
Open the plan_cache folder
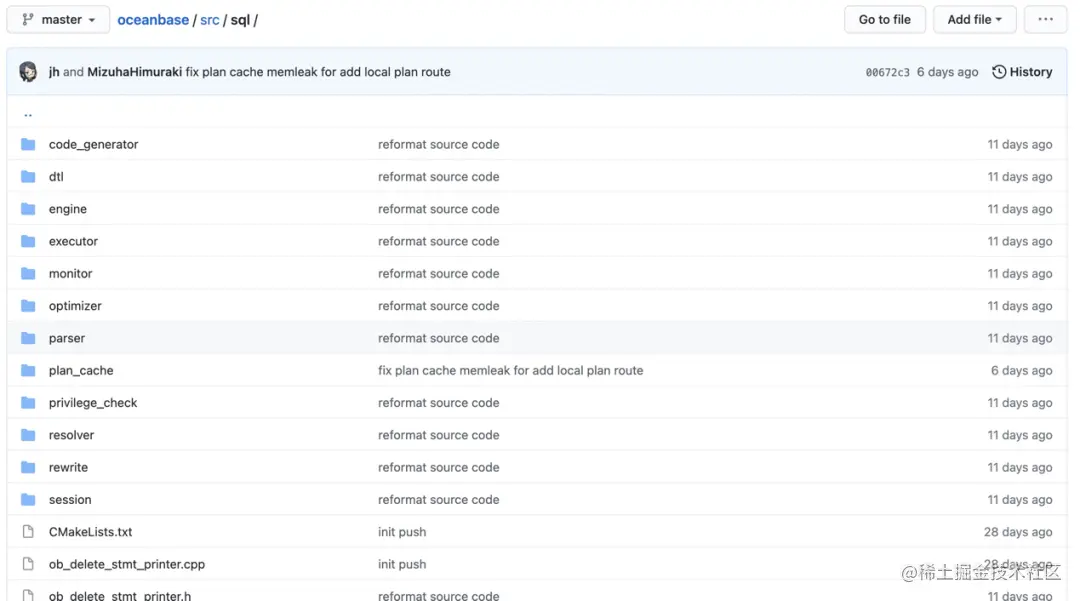pyautogui.click(x=81, y=370)
